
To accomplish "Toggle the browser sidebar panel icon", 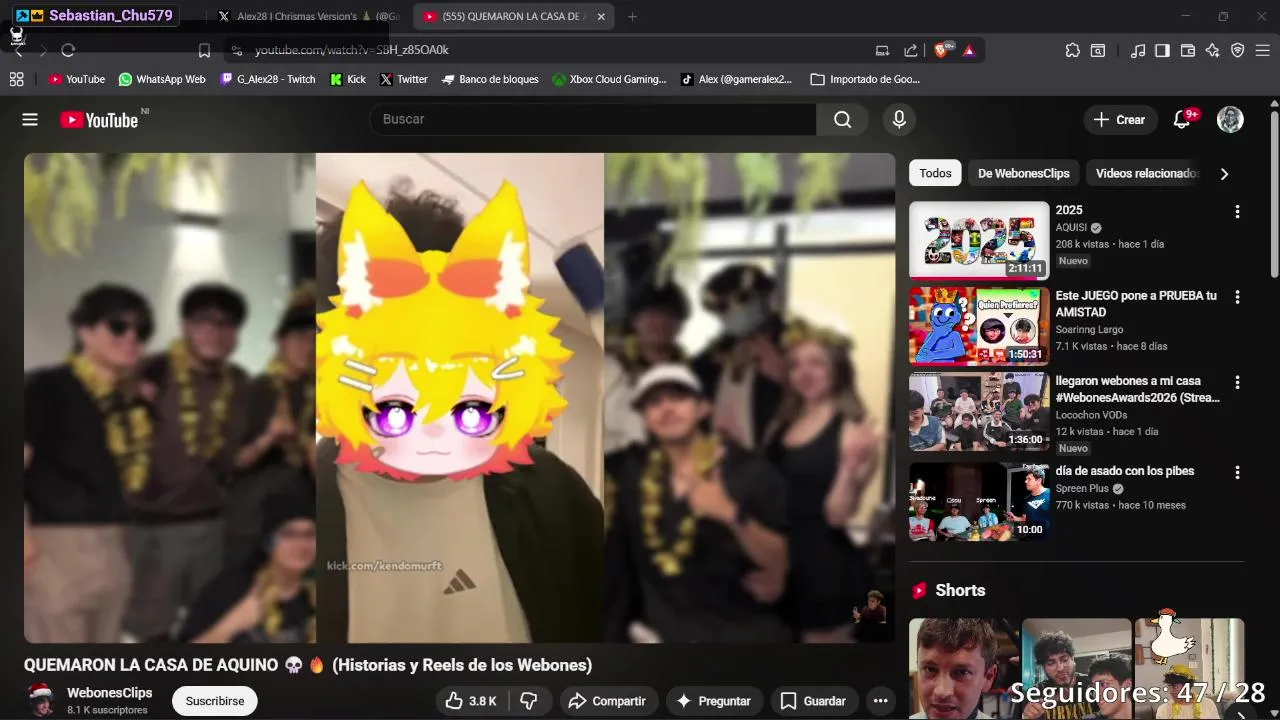I will tap(1162, 50).
